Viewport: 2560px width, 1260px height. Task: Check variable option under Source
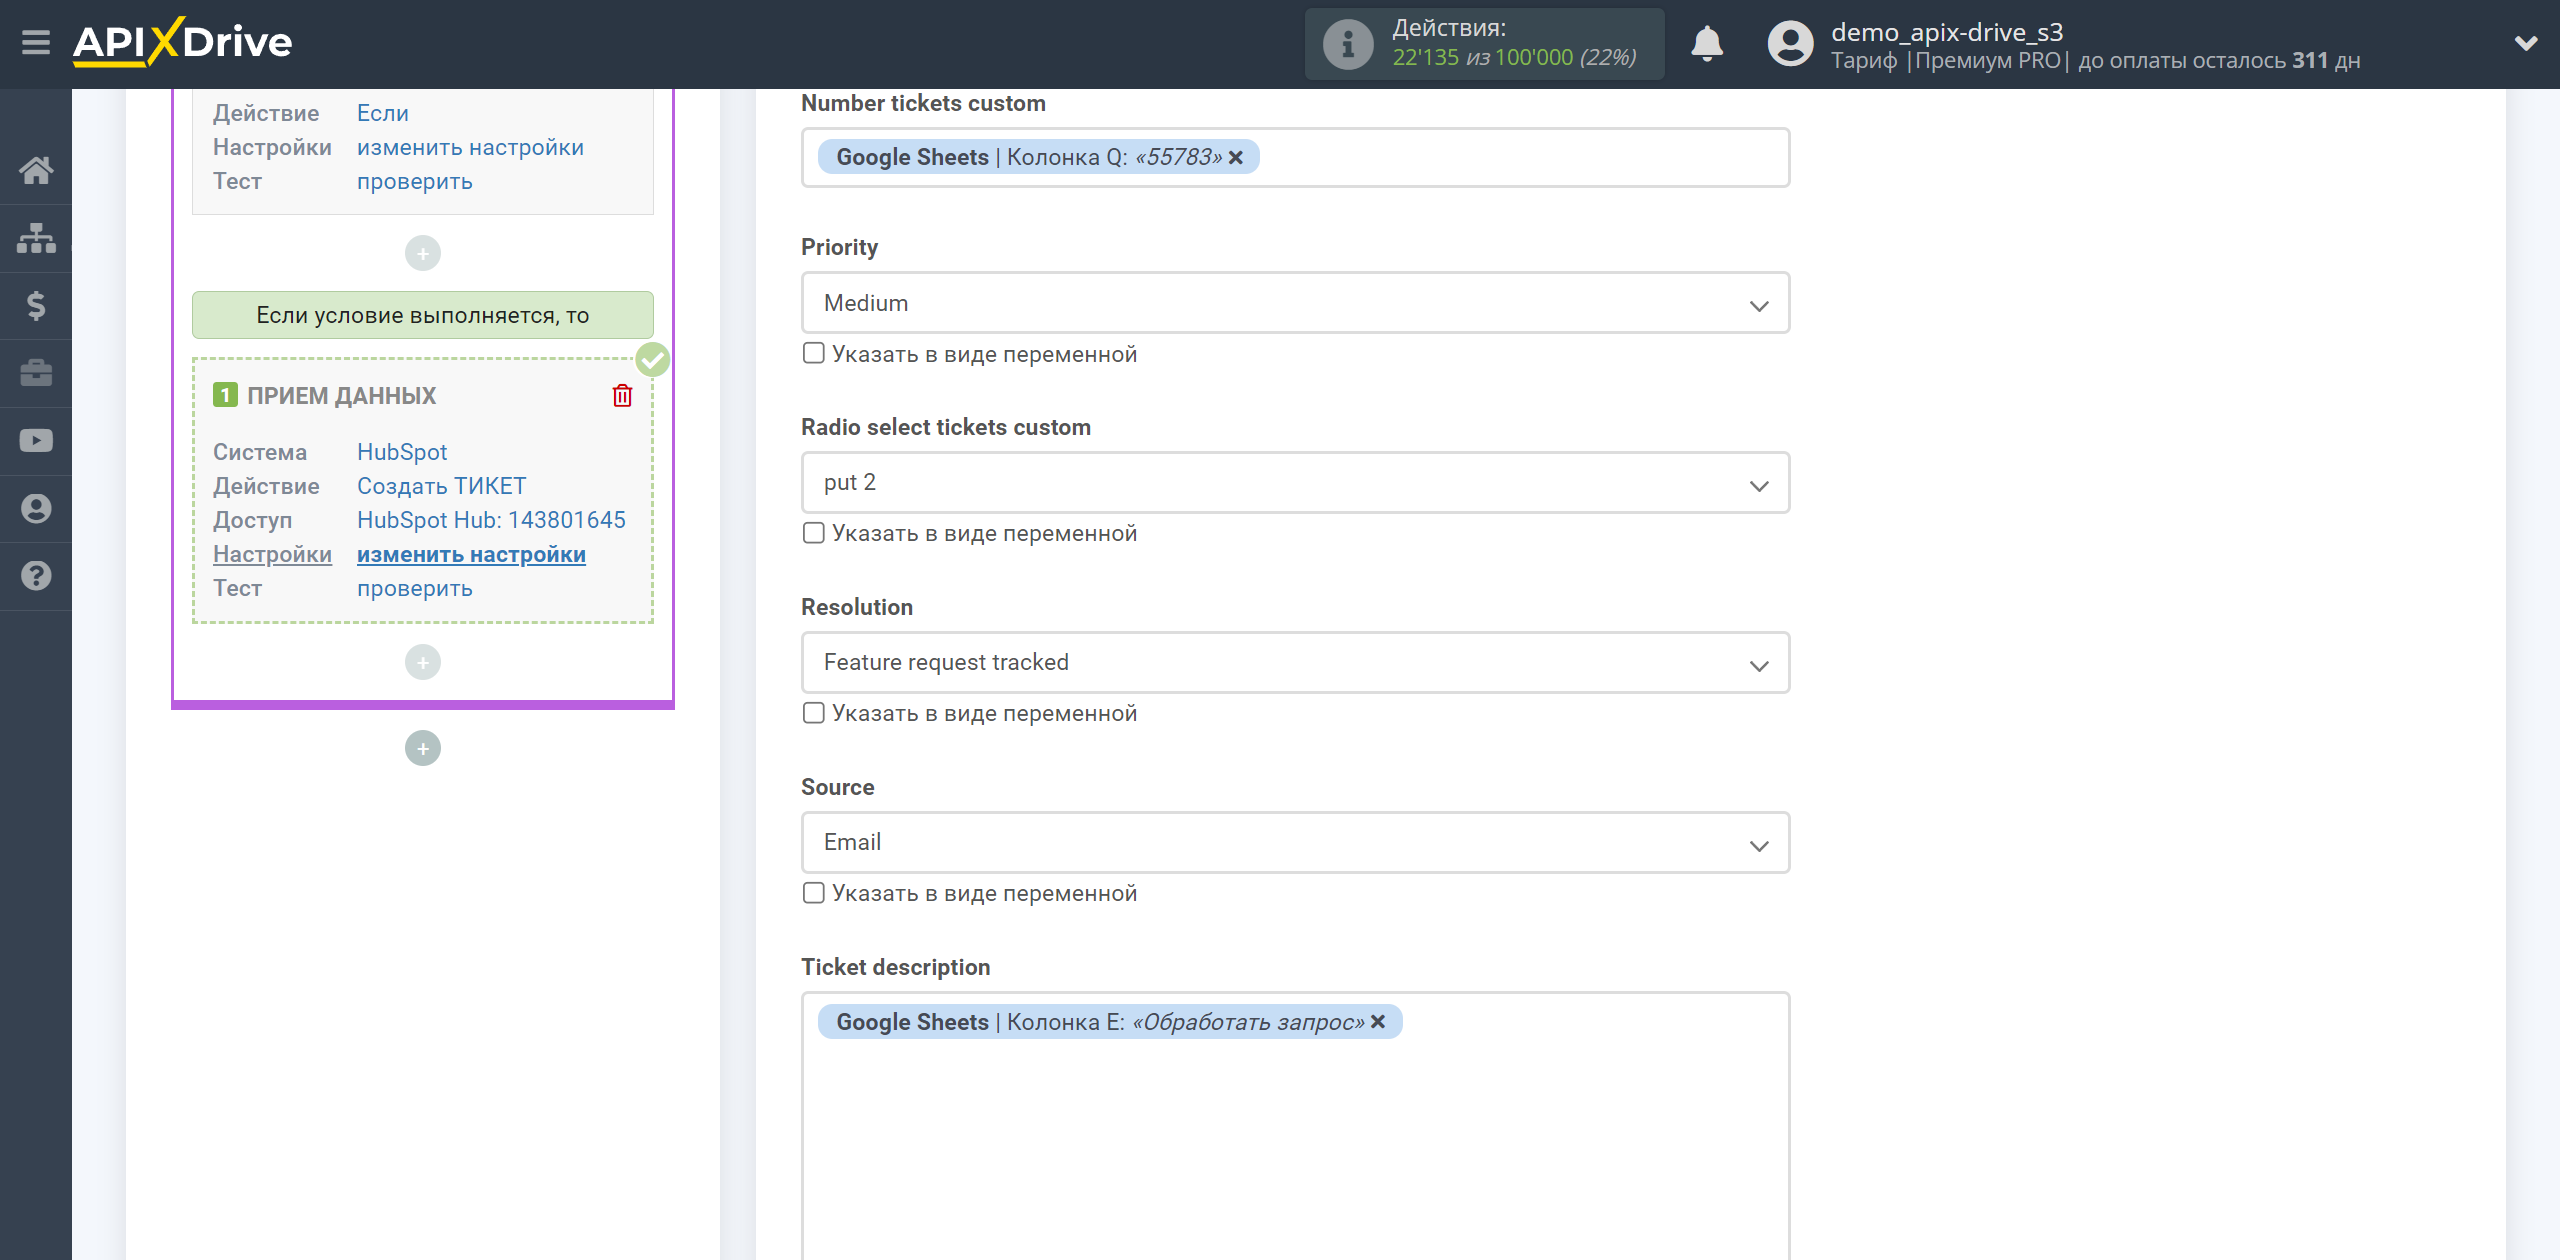pyautogui.click(x=814, y=894)
